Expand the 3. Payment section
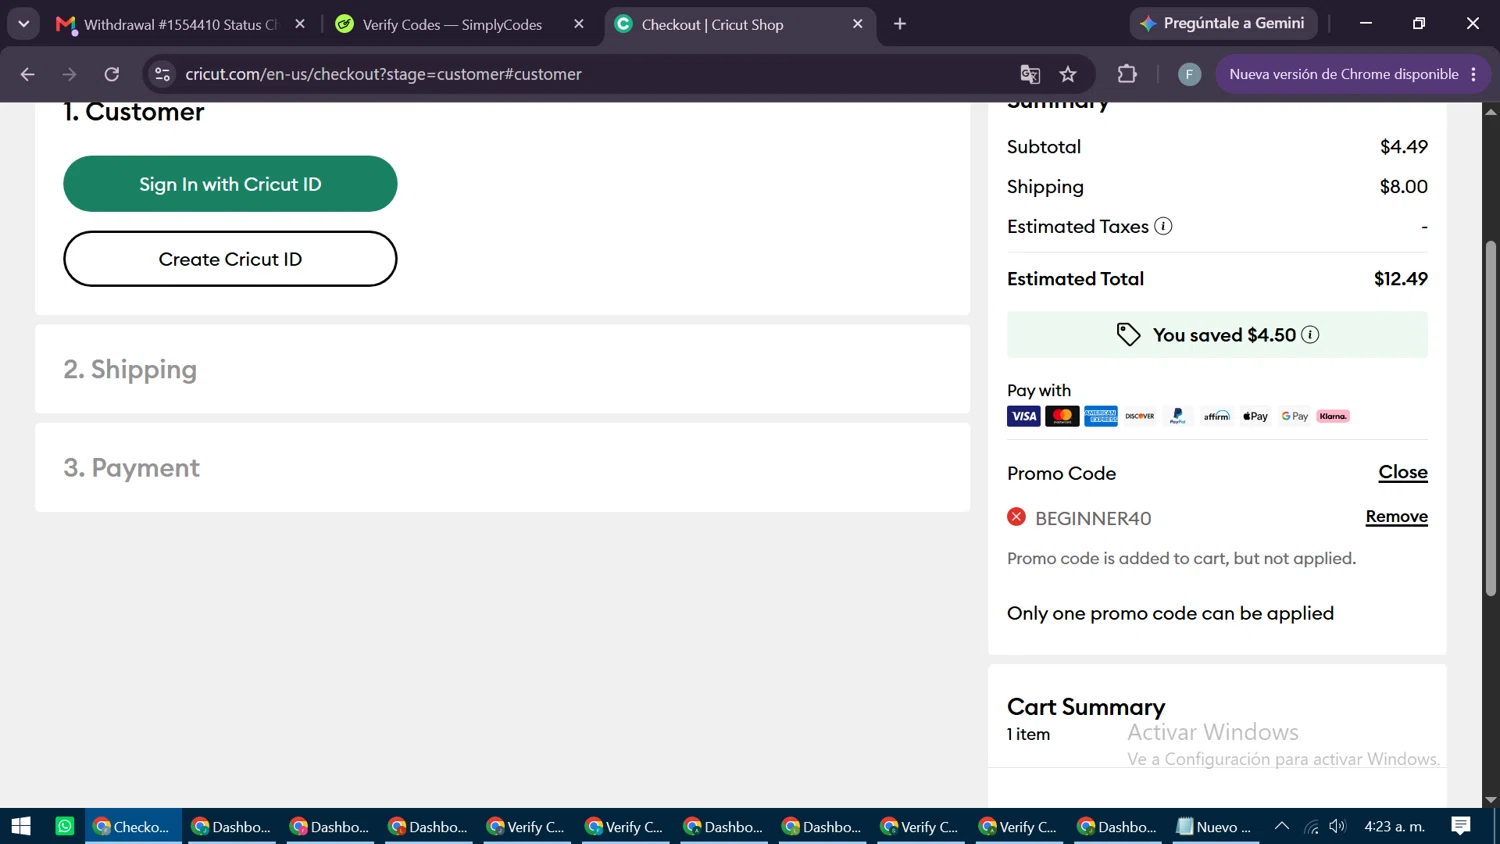The image size is (1500, 844). point(502,468)
